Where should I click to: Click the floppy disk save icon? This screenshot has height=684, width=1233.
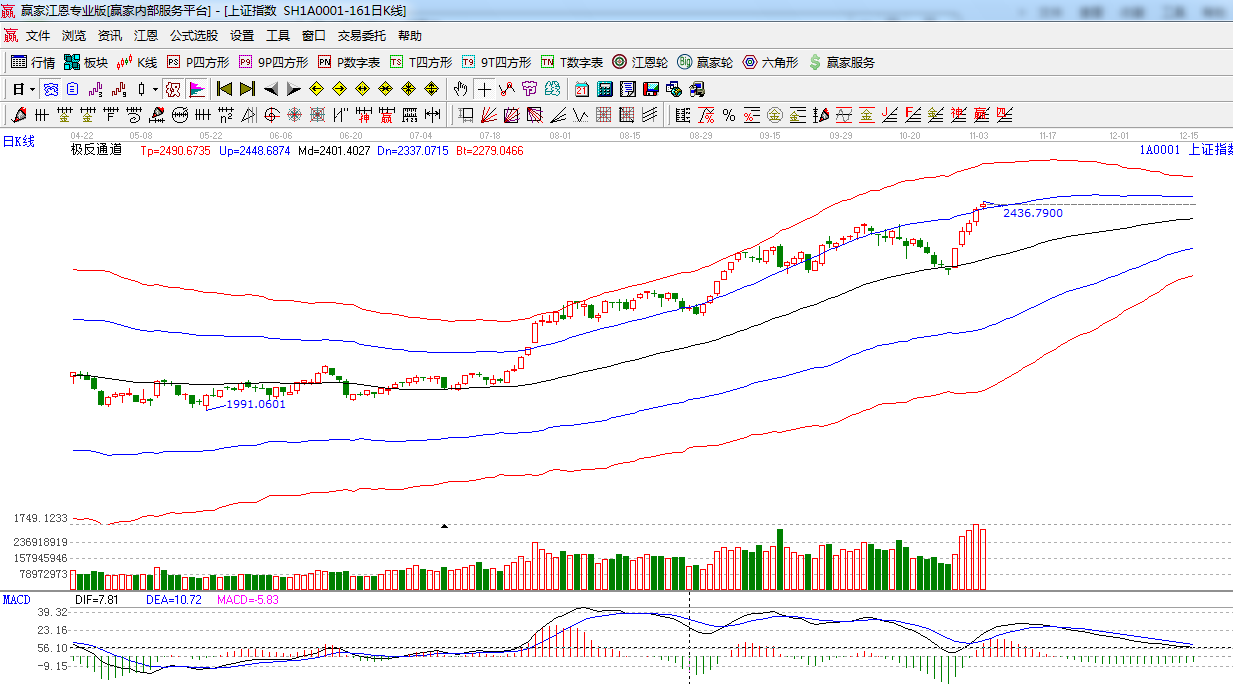coord(651,89)
